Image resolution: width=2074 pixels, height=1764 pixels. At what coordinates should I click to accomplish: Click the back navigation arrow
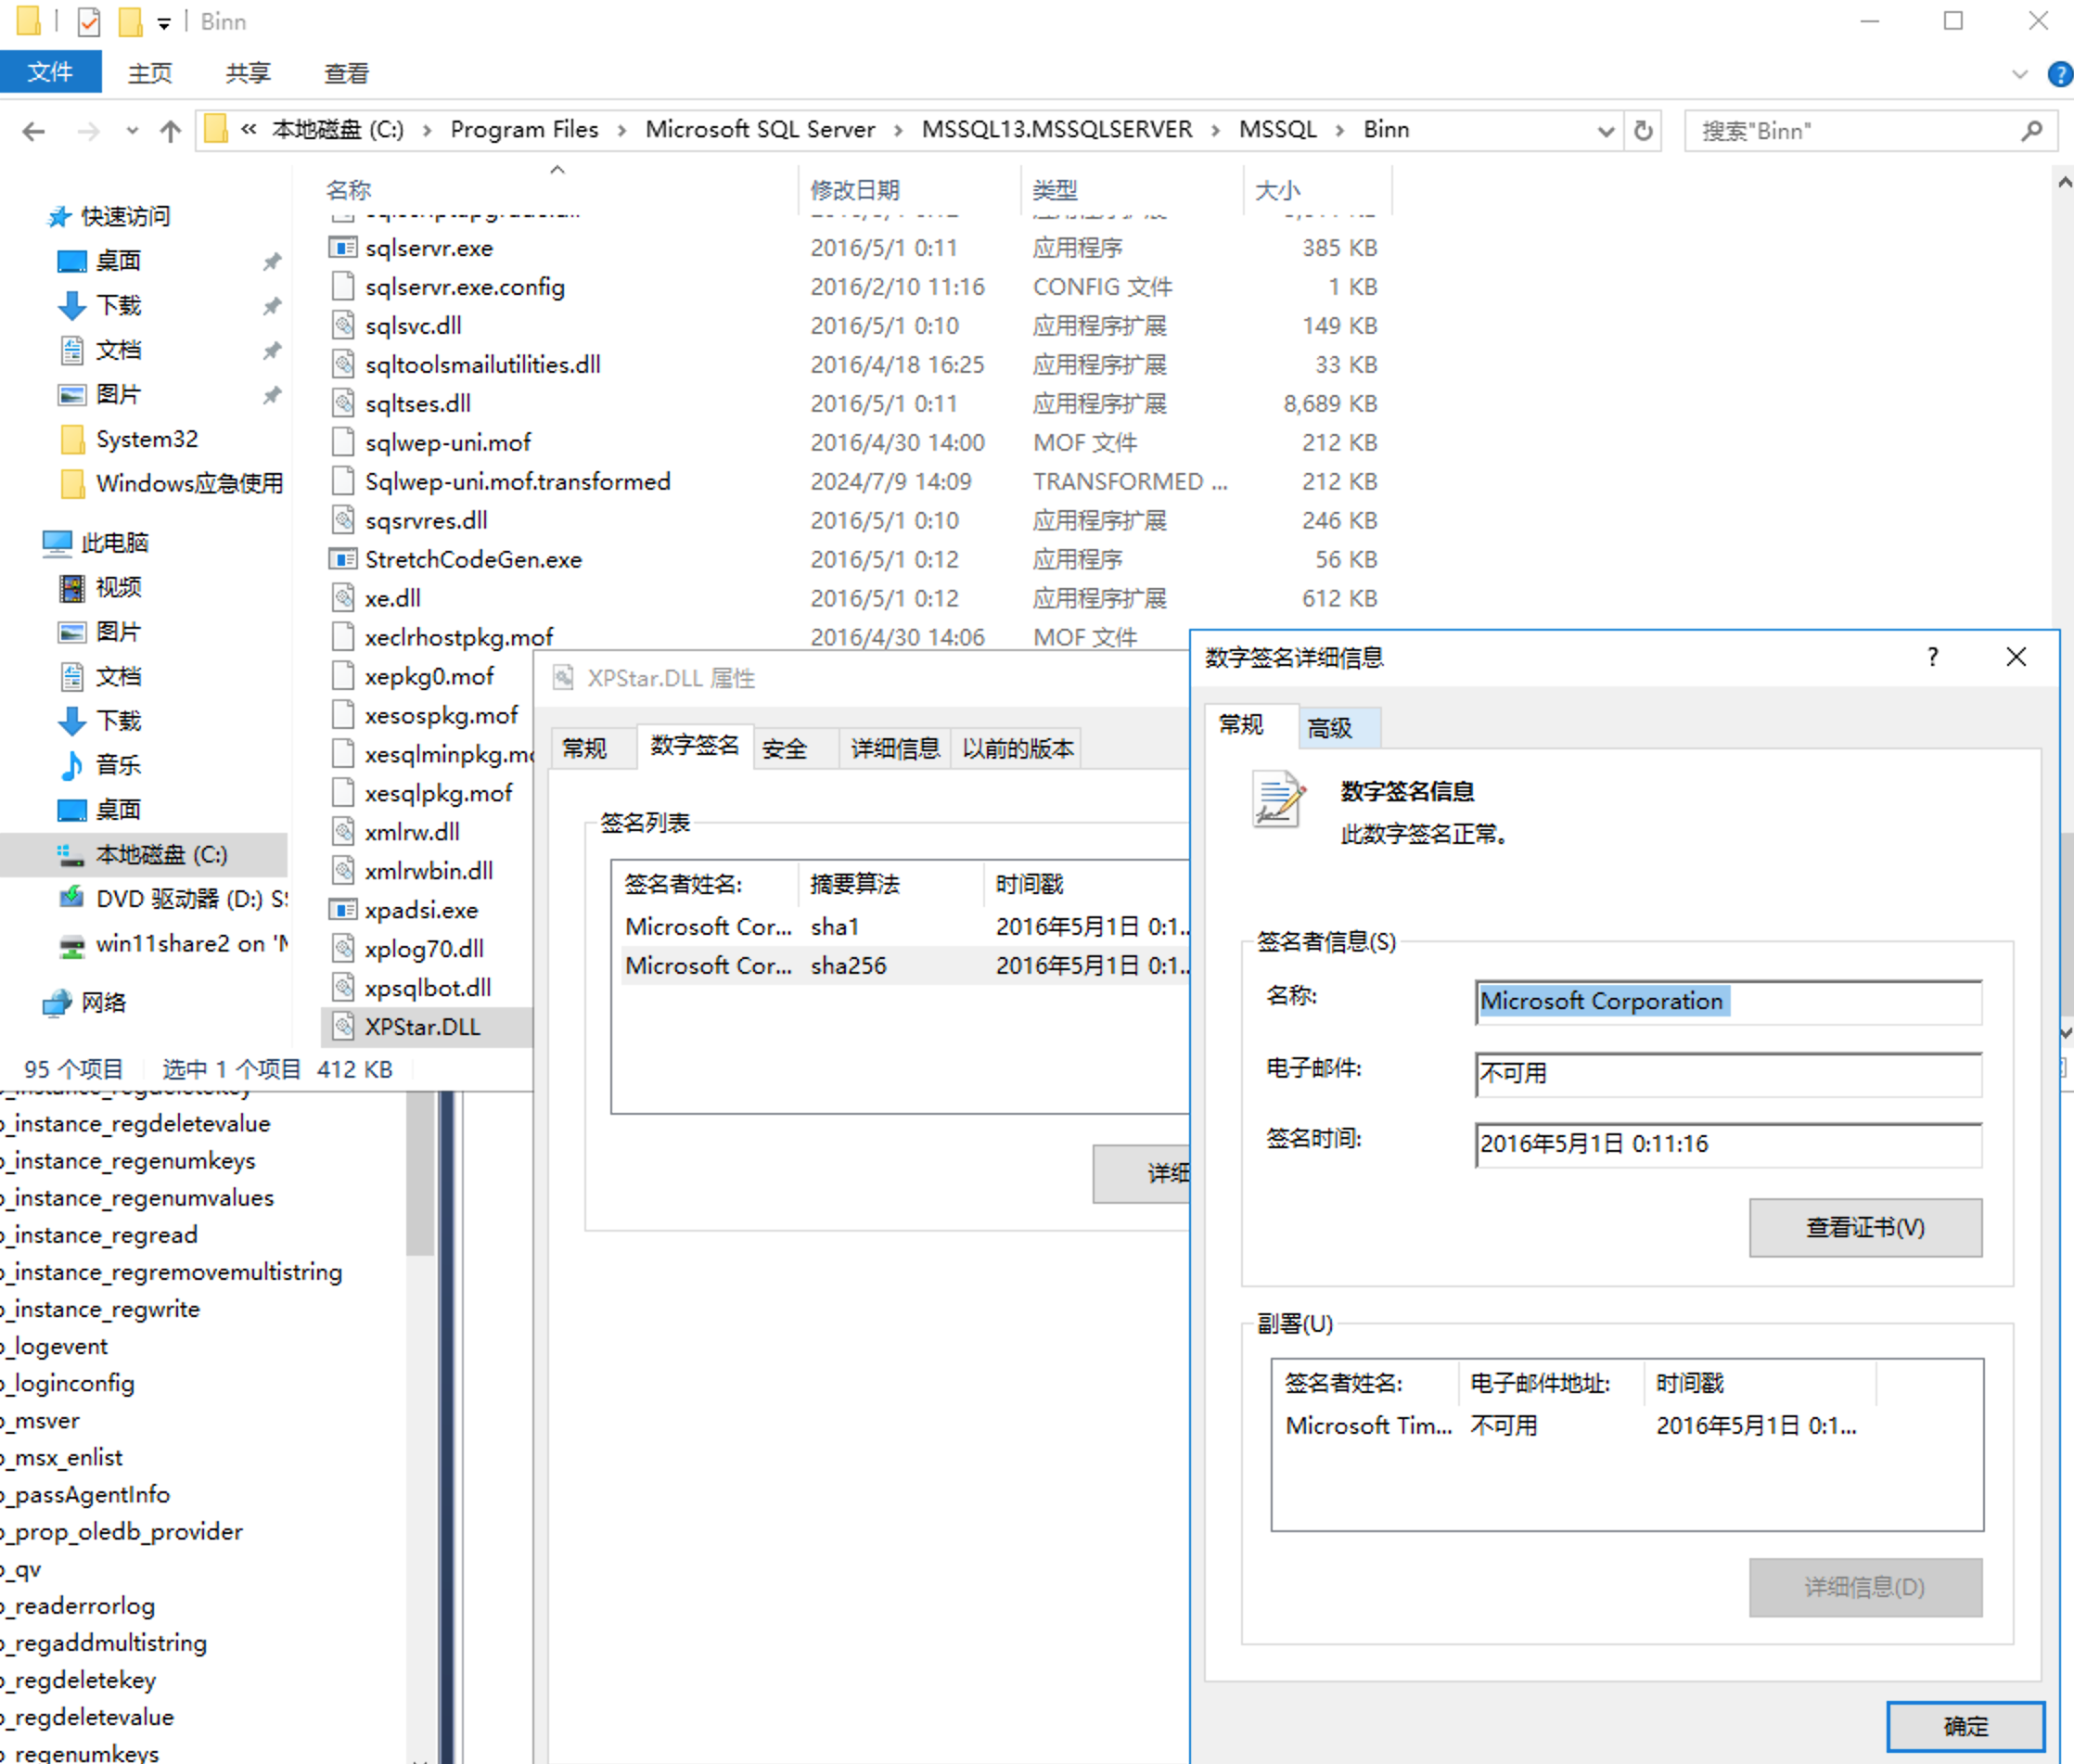click(x=34, y=131)
